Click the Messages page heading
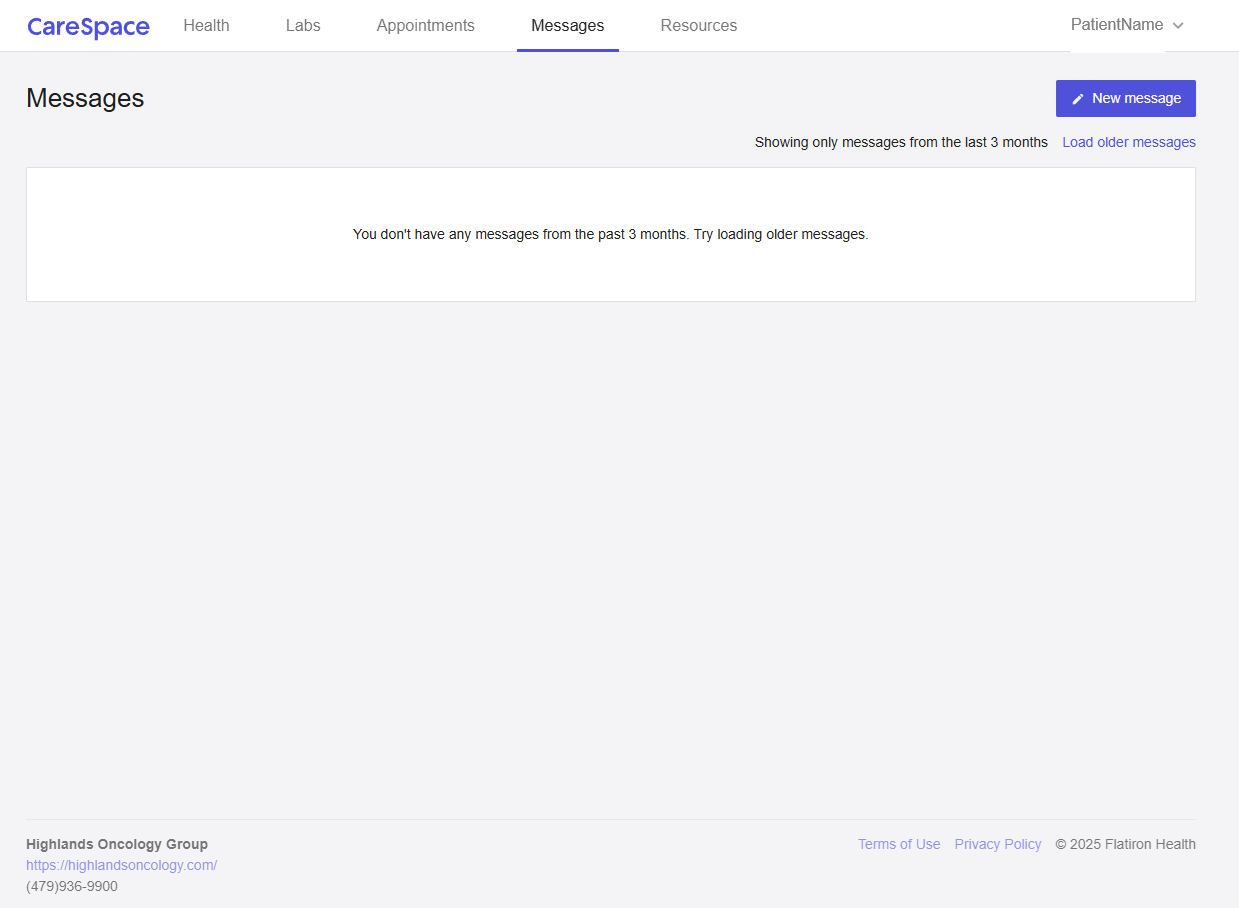 coord(85,98)
